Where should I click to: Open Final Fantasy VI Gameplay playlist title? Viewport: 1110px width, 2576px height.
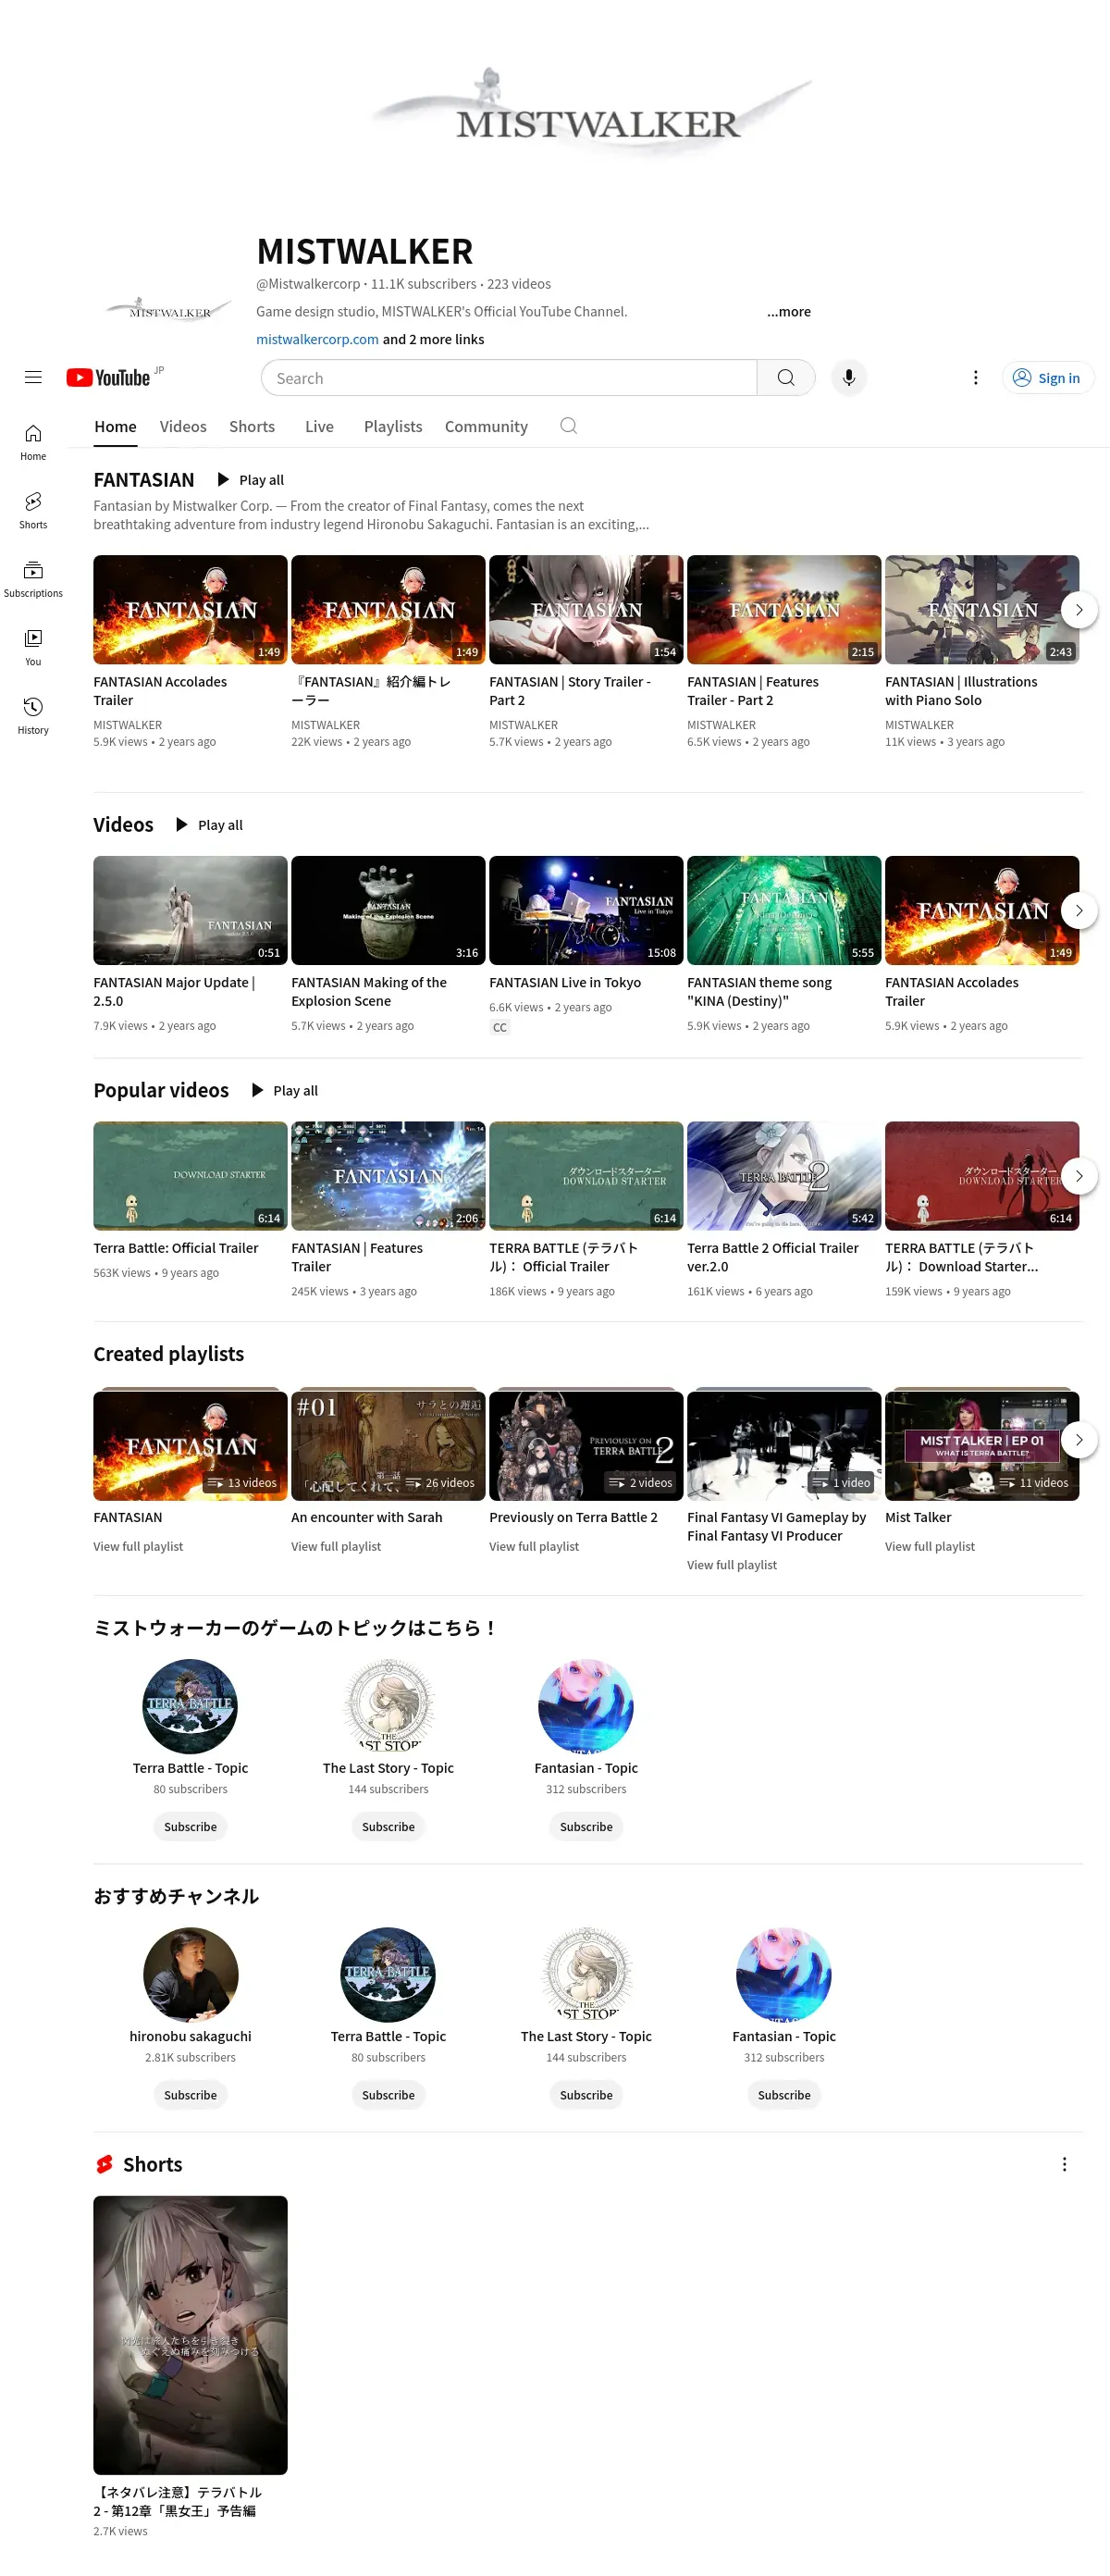coord(776,1527)
